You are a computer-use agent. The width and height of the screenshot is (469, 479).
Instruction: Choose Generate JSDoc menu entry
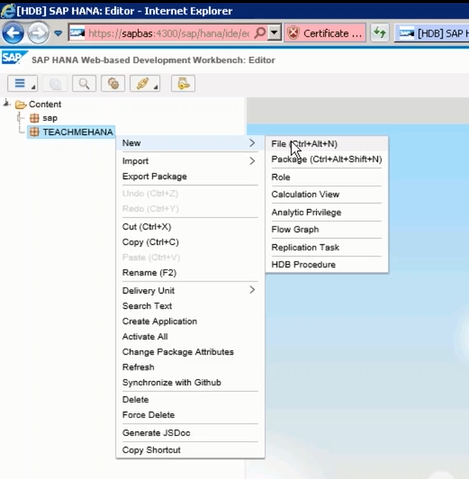(x=190, y=433)
